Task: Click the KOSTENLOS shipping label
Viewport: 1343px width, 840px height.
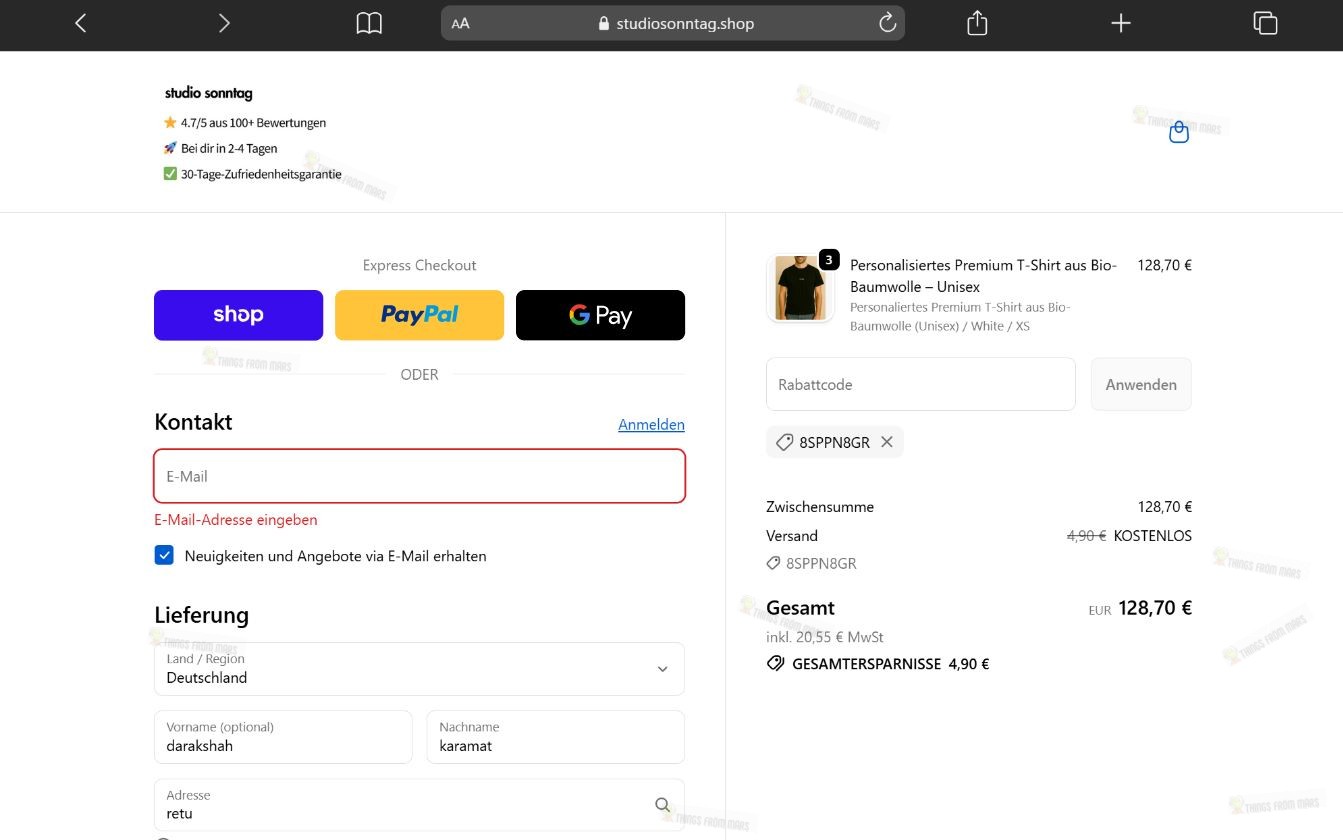Action: 1152,536
